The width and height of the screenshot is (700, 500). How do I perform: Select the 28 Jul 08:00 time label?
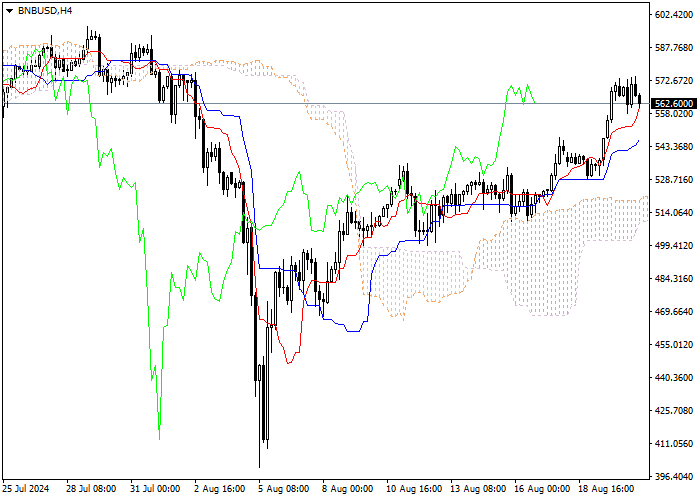(x=91, y=489)
